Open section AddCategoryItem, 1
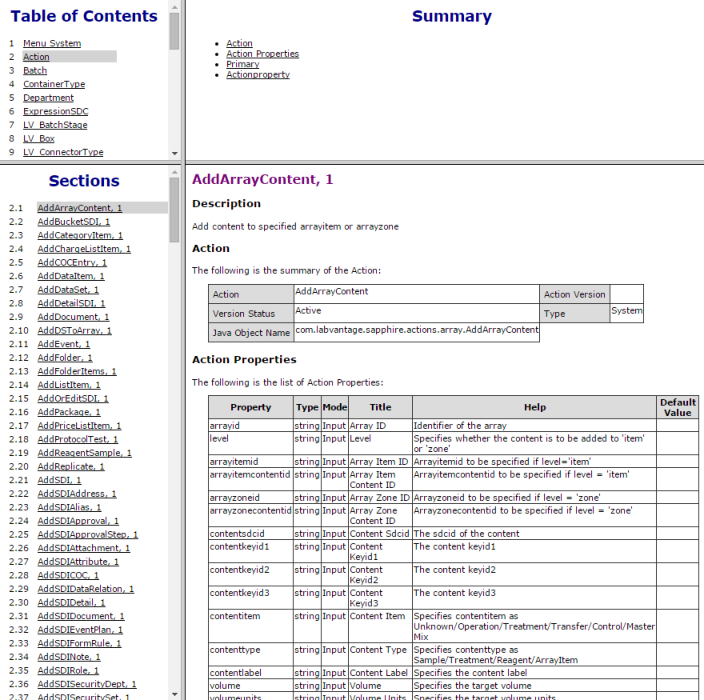Viewport: 704px width, 700px height. coord(80,235)
